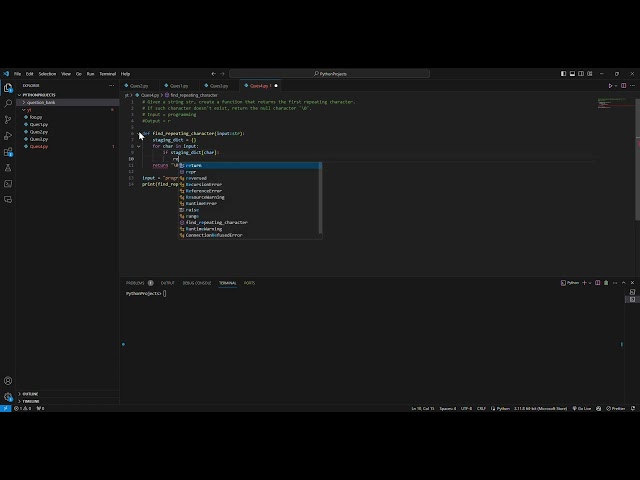Open Ques4.py in the Explorer tree
Screen dimensions: 640x480
[x=68, y=147]
